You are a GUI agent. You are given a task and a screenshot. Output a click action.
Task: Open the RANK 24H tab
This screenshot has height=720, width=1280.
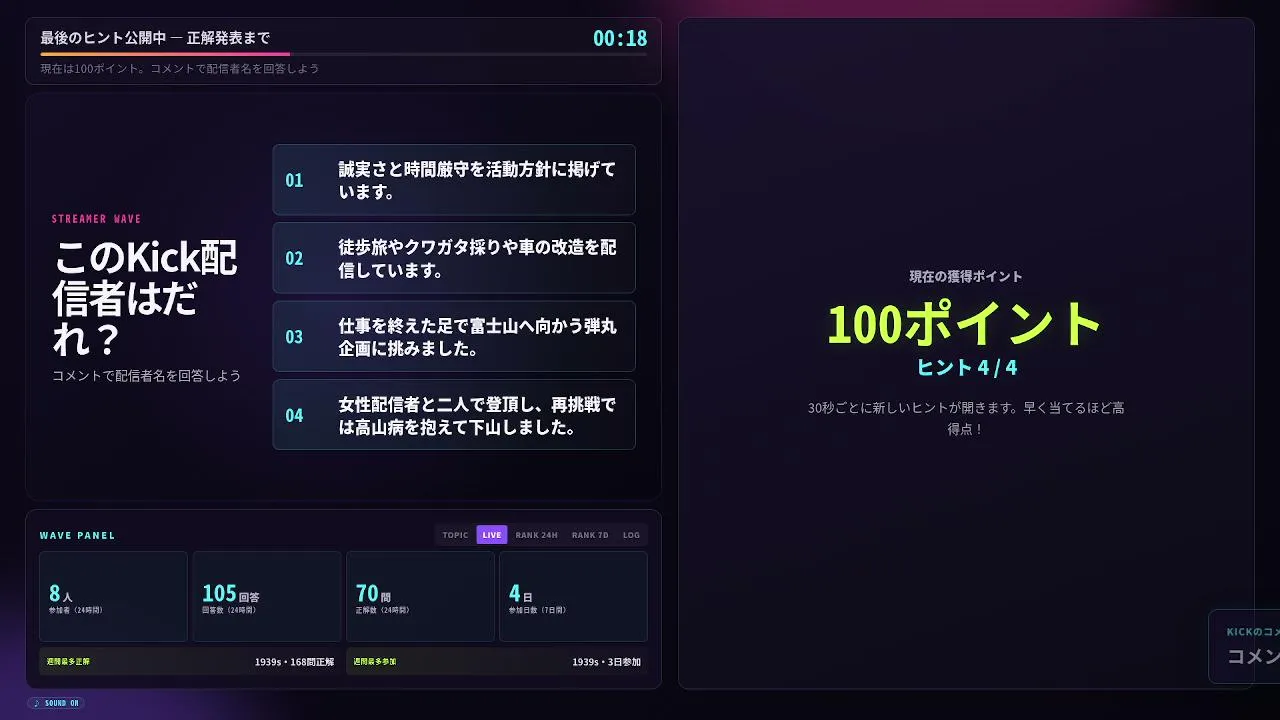click(537, 535)
